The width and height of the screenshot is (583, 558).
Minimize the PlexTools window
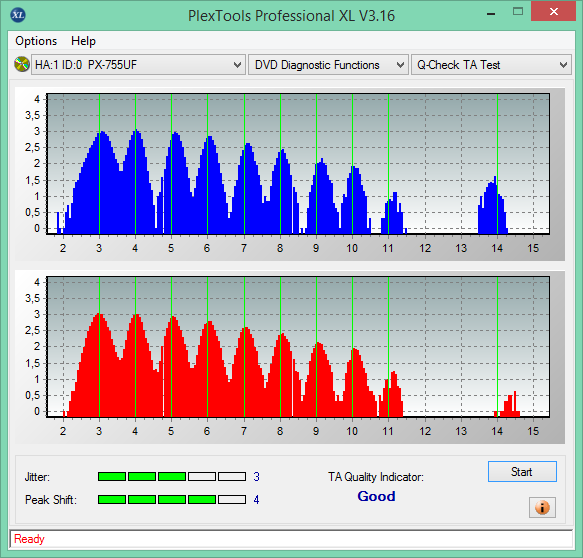[x=491, y=14]
